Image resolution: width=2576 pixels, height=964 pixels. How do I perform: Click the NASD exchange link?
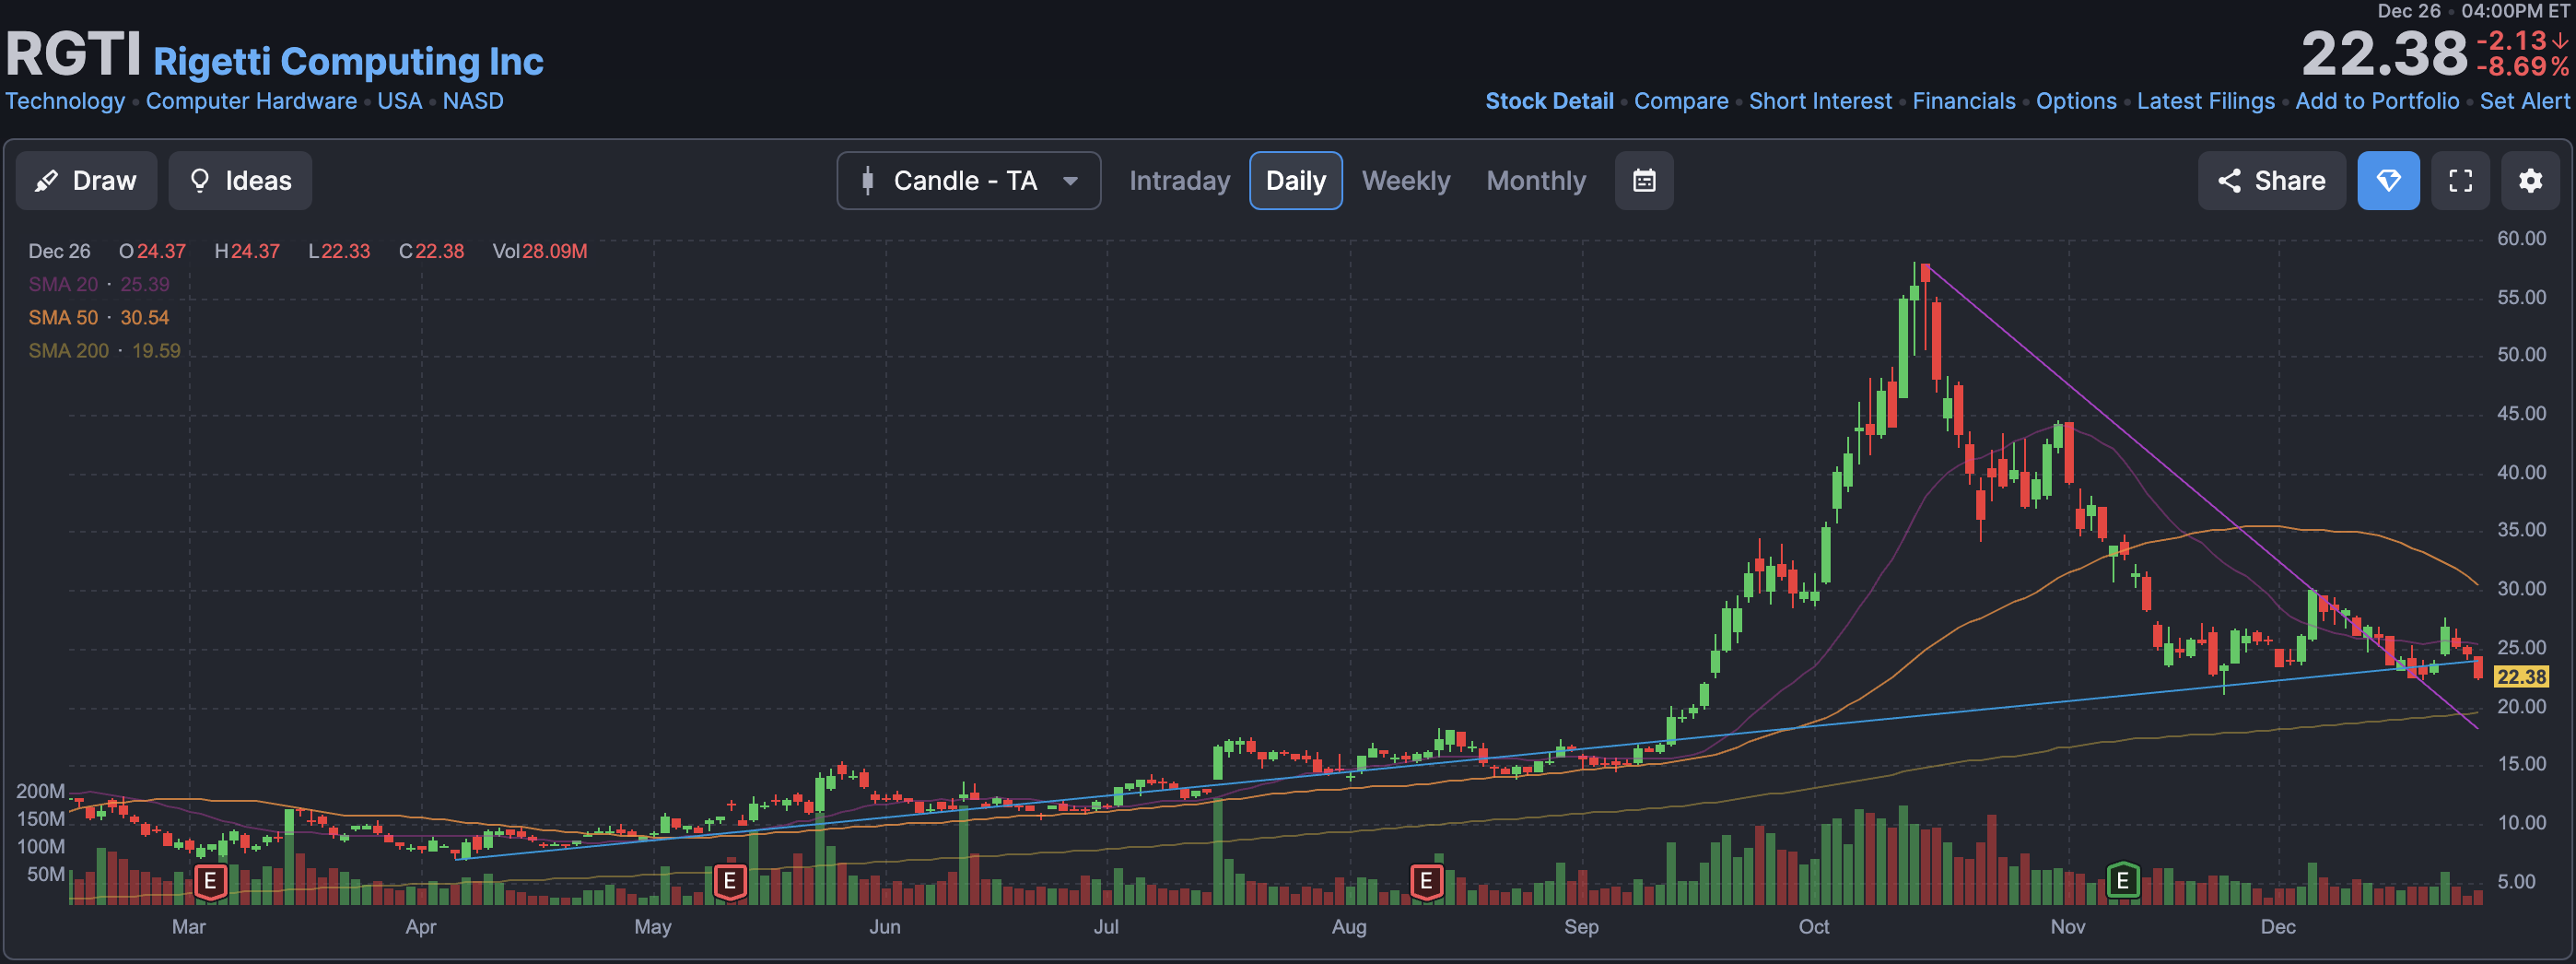(x=473, y=101)
